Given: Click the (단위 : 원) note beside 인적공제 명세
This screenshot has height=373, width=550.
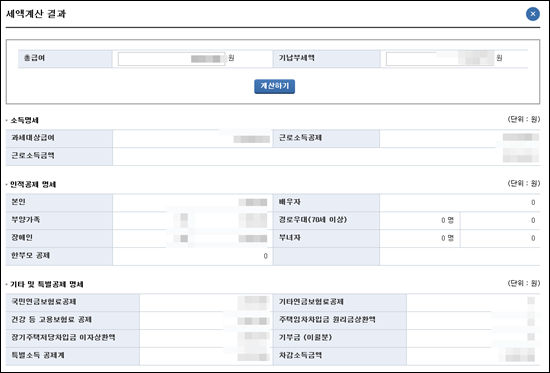Looking at the screenshot, I should click(524, 184).
